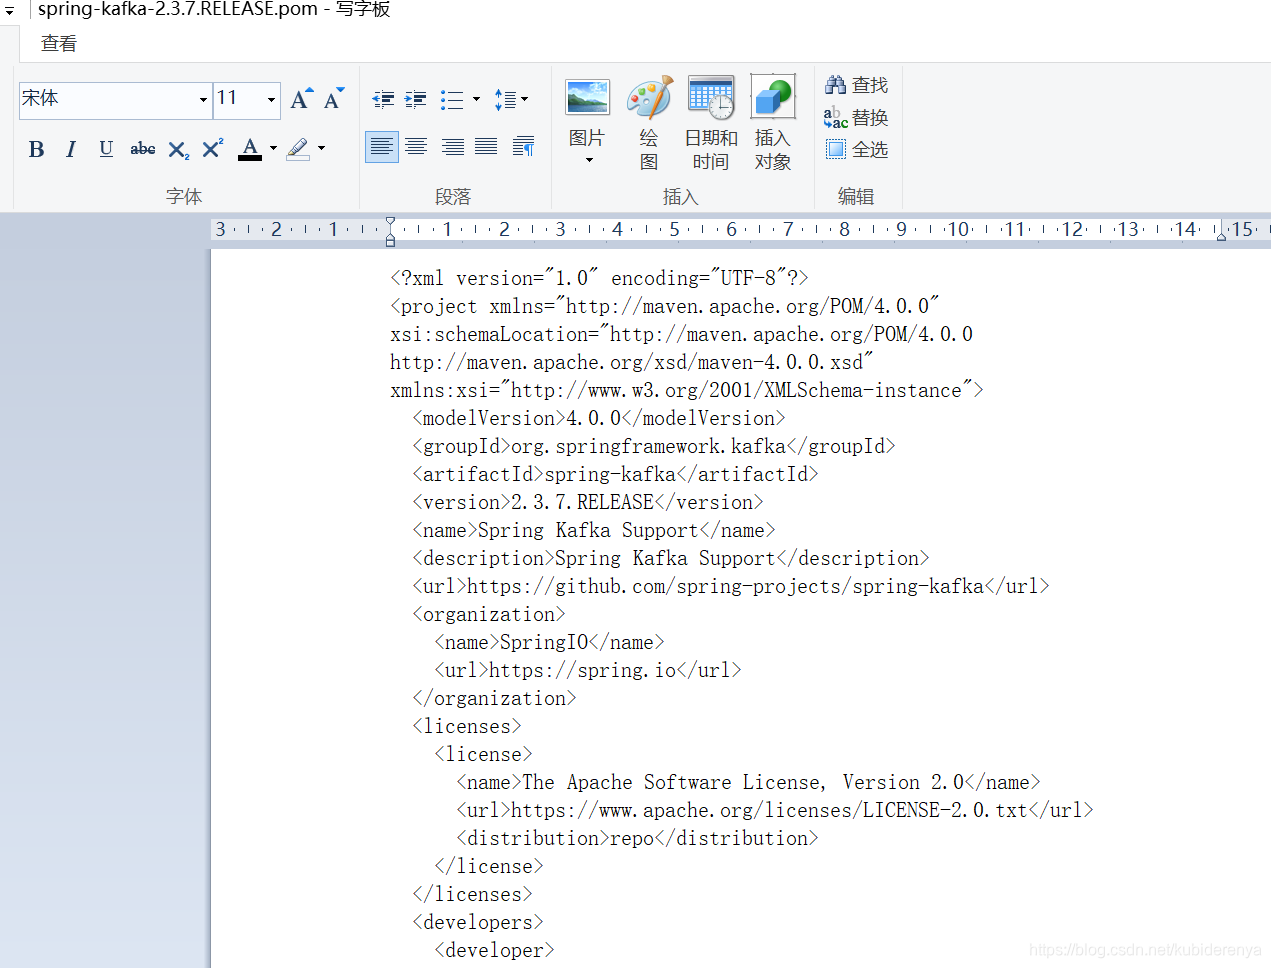Screen dimensions: 1271x968
Task: Open Find (查找) with binoculars icon
Action: click(856, 85)
